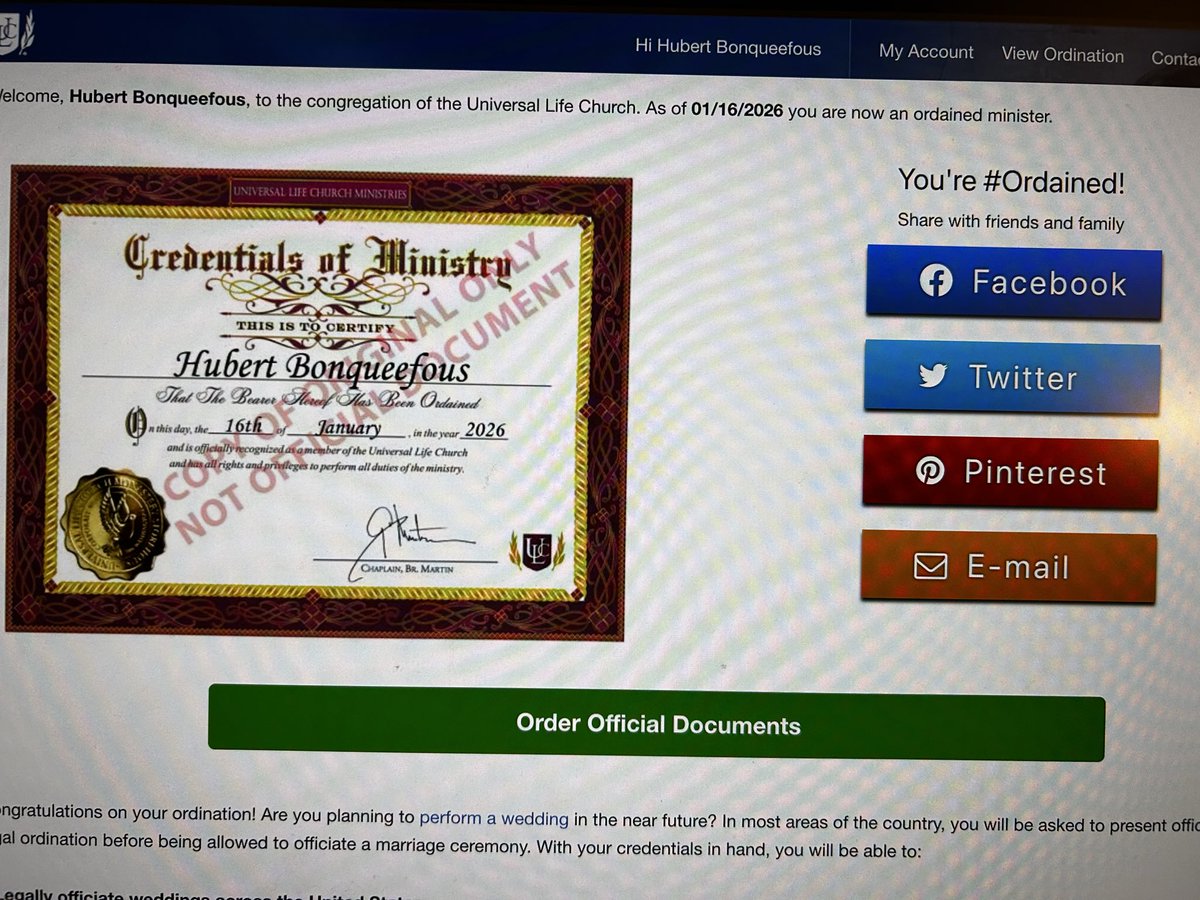Open the Contact menu item
The height and width of the screenshot is (900, 1200).
(1175, 58)
